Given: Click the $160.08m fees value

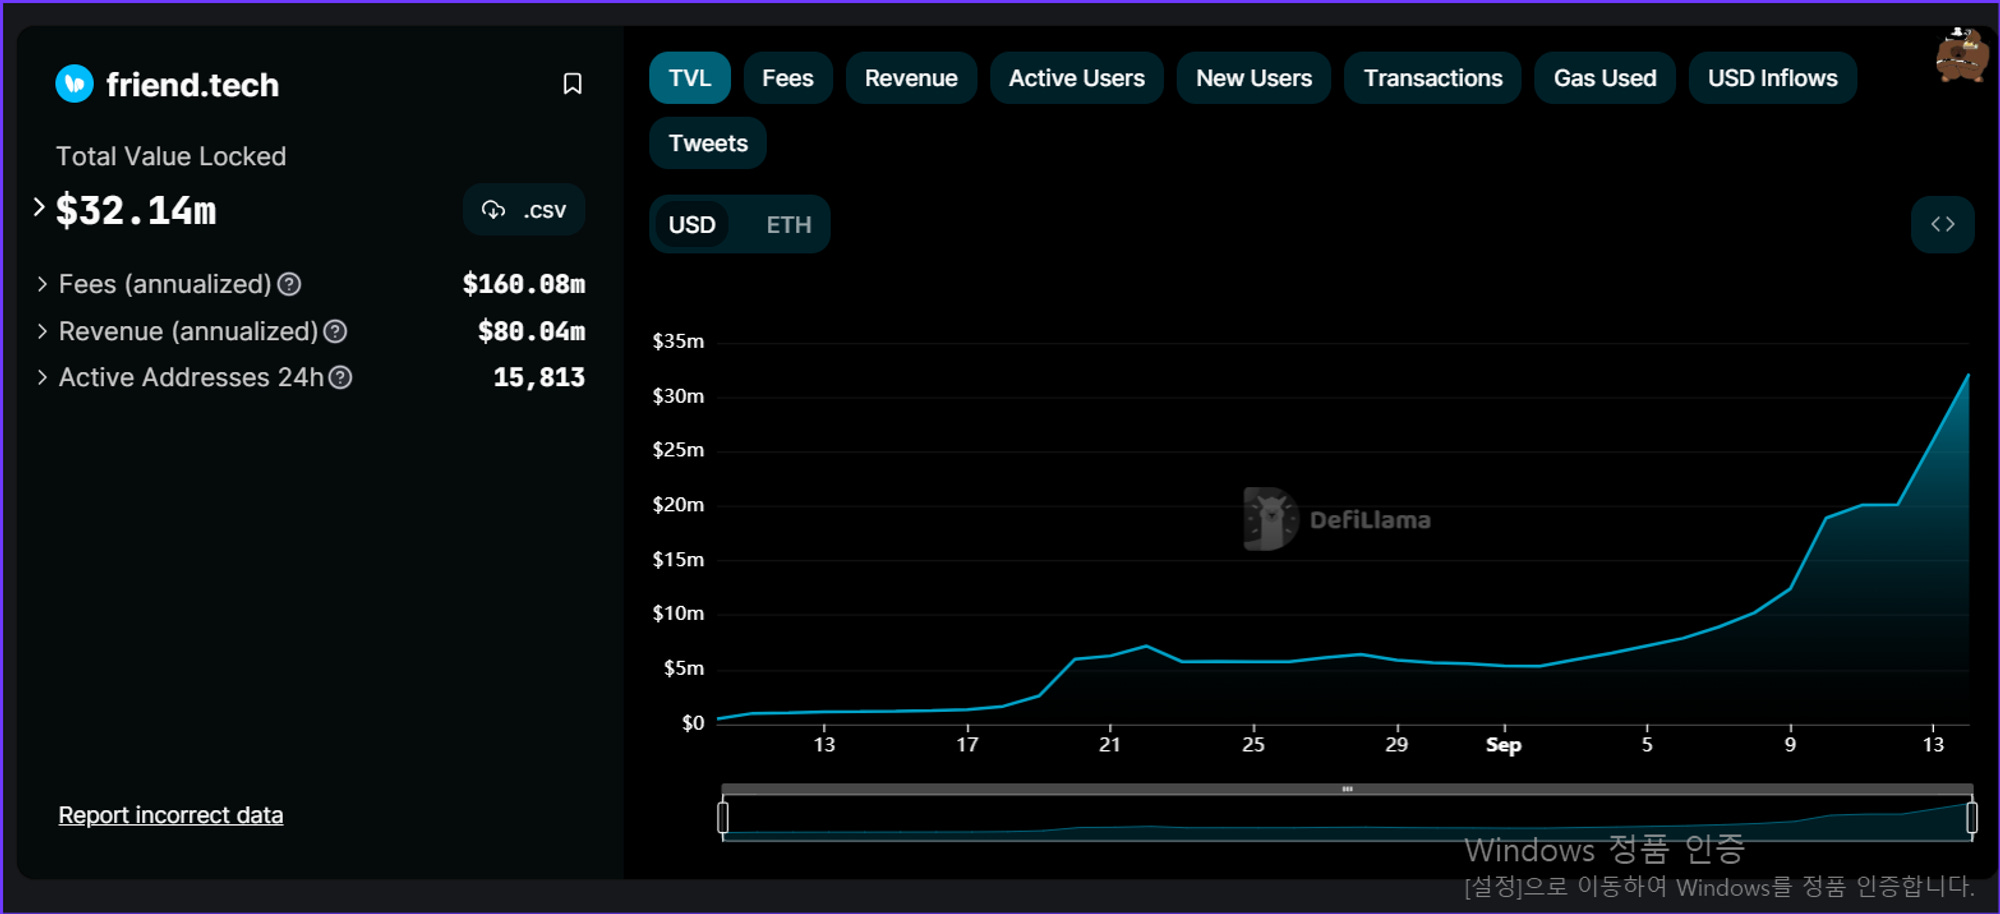Looking at the screenshot, I should tap(524, 285).
